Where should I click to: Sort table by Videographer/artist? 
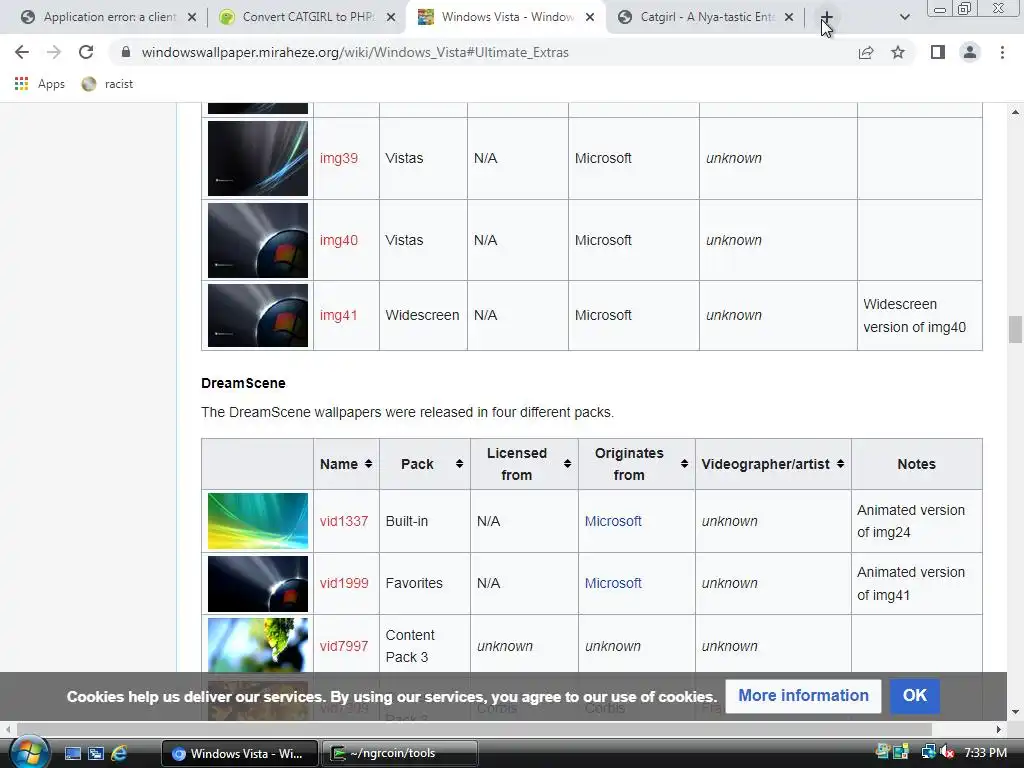pos(773,464)
